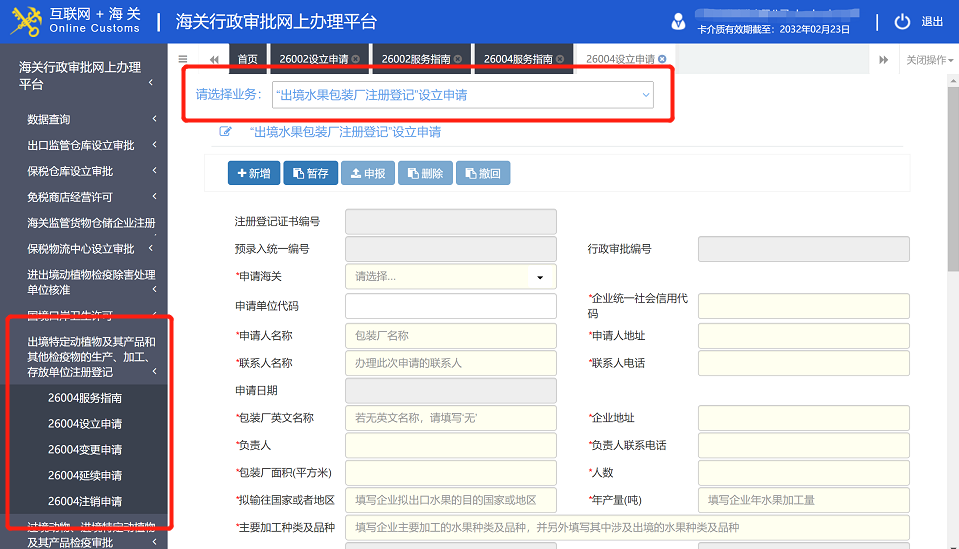Expand 进出境动植物检疫除害处理单位核准 menu
The height and width of the screenshot is (549, 959).
tap(84, 282)
